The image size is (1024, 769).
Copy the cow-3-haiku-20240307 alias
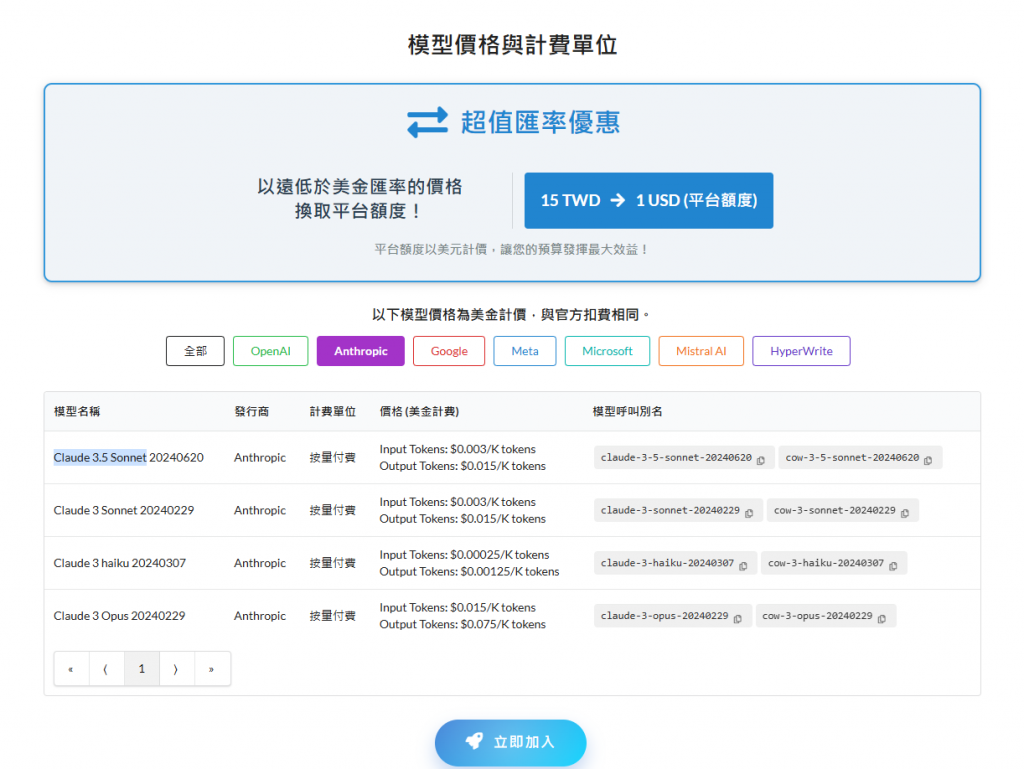click(x=893, y=566)
